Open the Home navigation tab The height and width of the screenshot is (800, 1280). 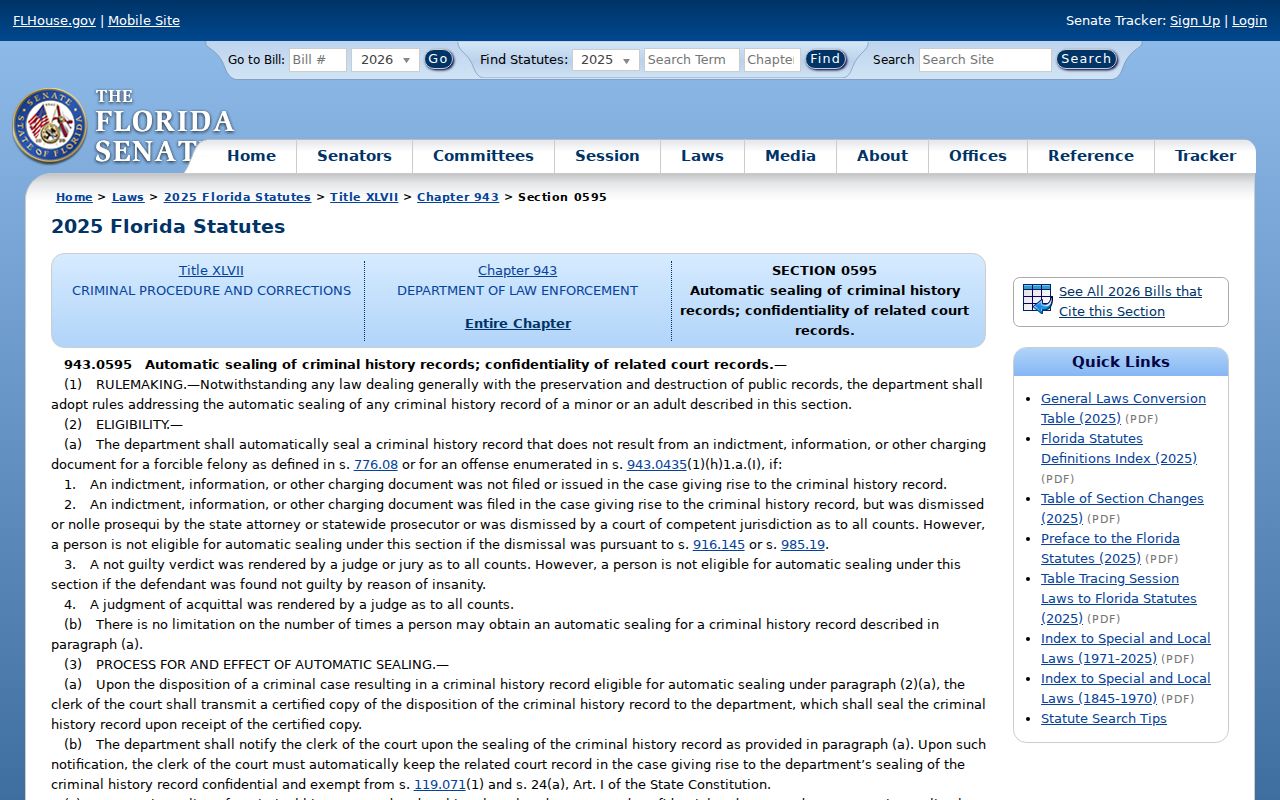[x=251, y=156]
